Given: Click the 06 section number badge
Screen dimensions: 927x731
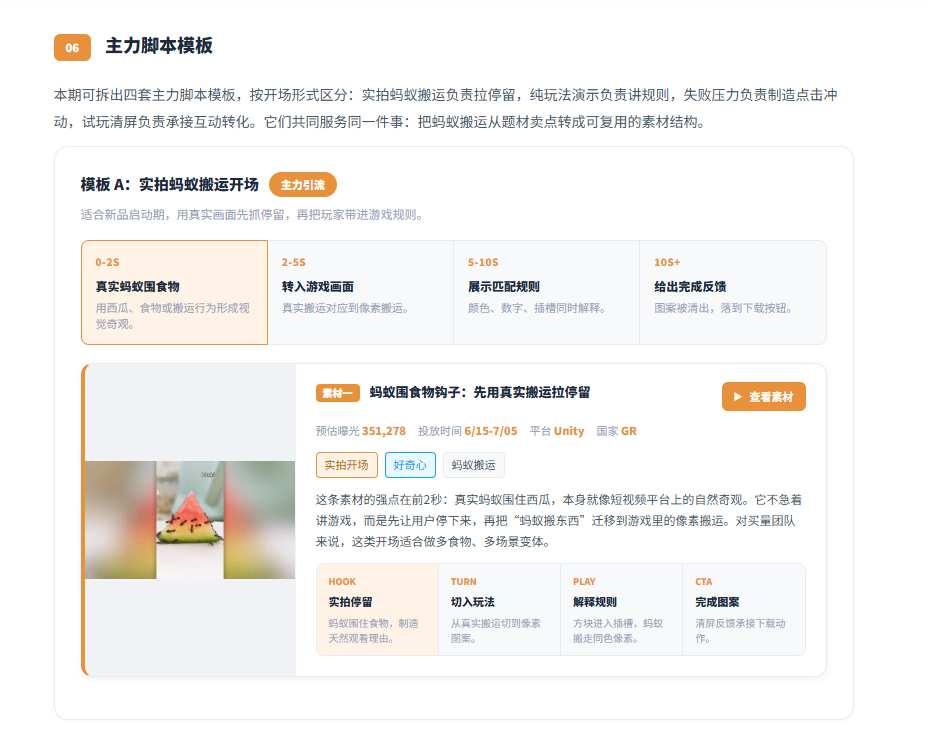Looking at the screenshot, I should click(72, 48).
